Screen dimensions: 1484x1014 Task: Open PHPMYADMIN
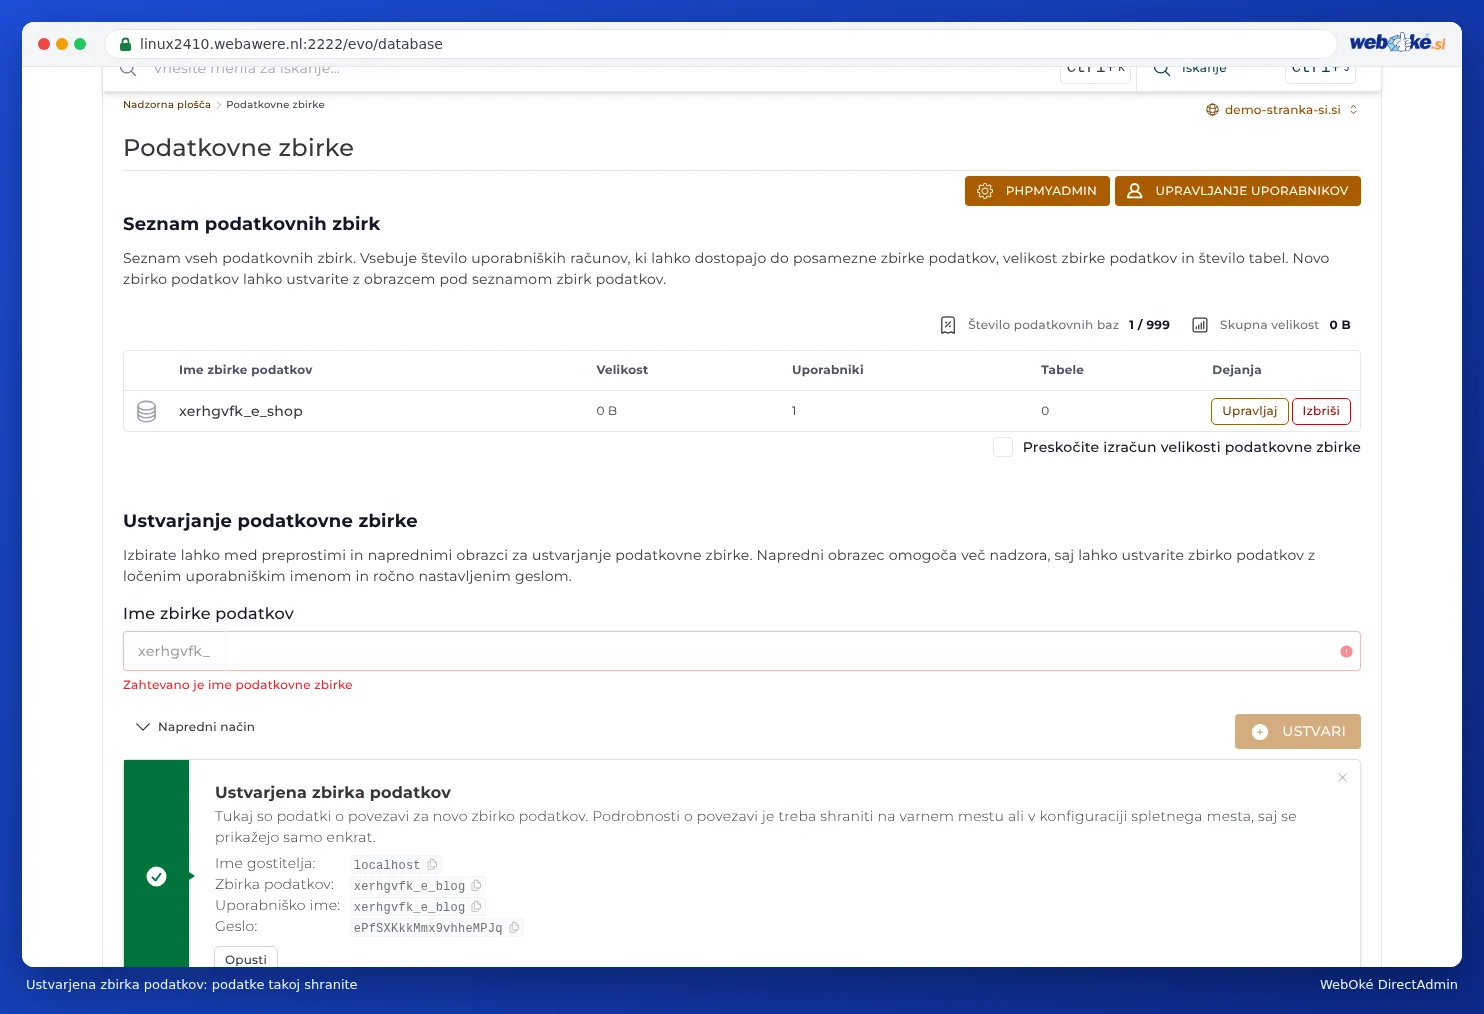pos(1037,191)
